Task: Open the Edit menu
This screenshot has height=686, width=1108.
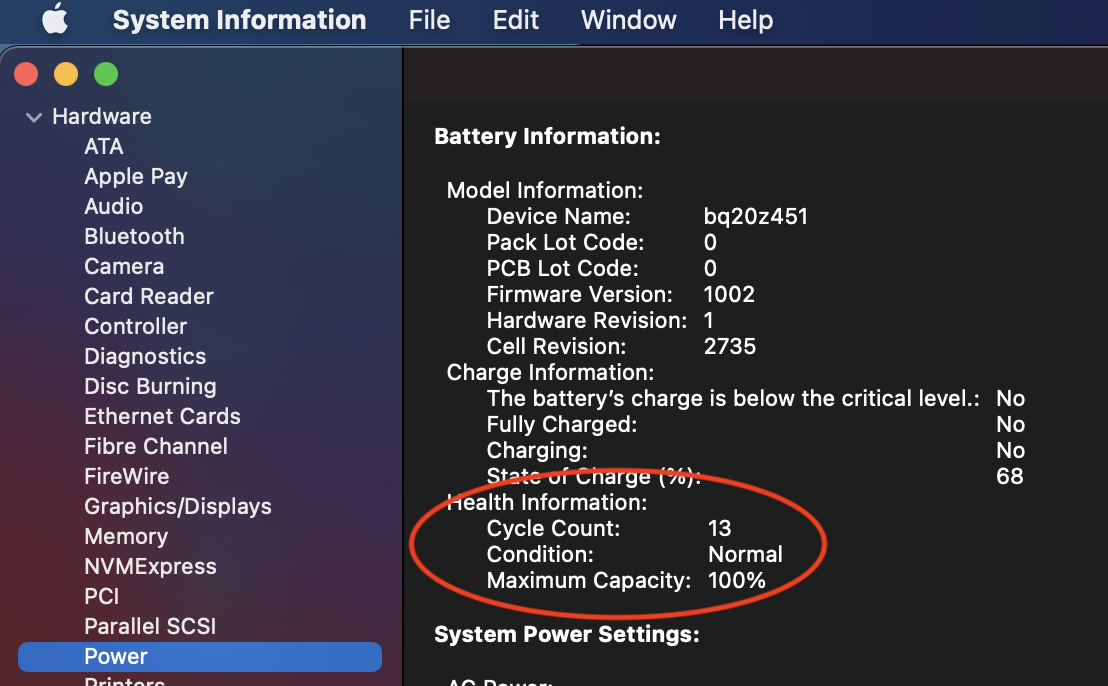Action: pos(516,20)
